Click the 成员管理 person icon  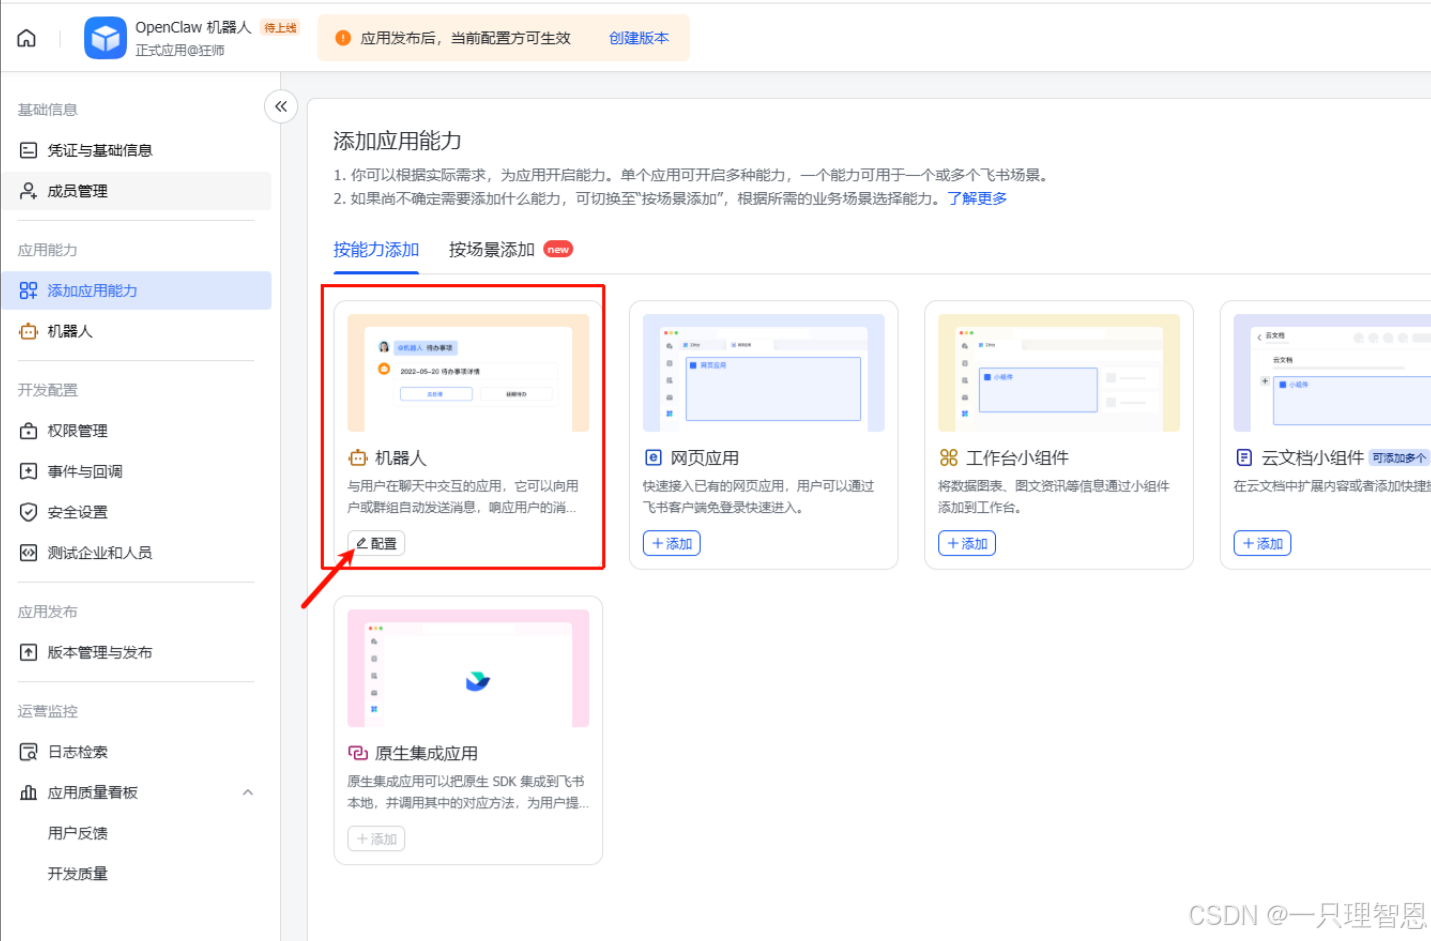pyautogui.click(x=29, y=191)
